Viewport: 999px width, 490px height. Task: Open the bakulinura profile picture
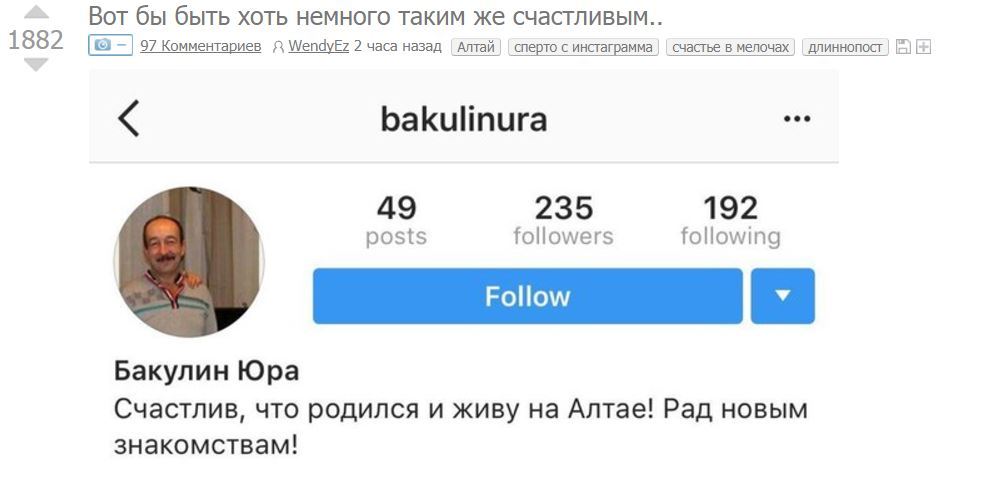pyautogui.click(x=189, y=261)
